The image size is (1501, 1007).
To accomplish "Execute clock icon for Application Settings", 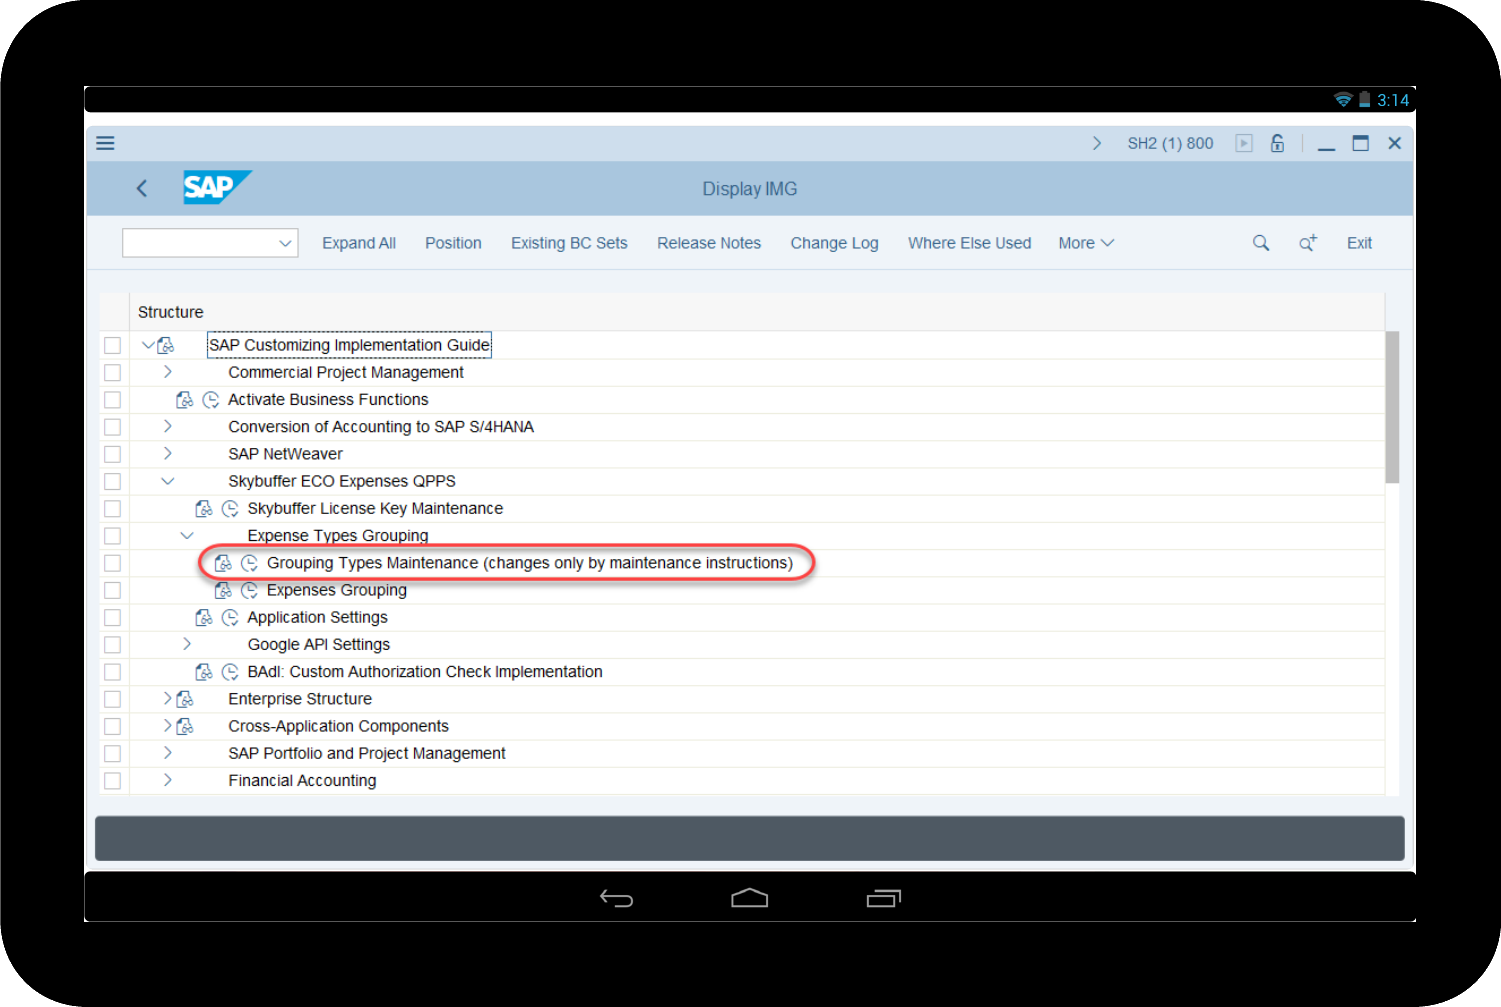I will tap(230, 617).
